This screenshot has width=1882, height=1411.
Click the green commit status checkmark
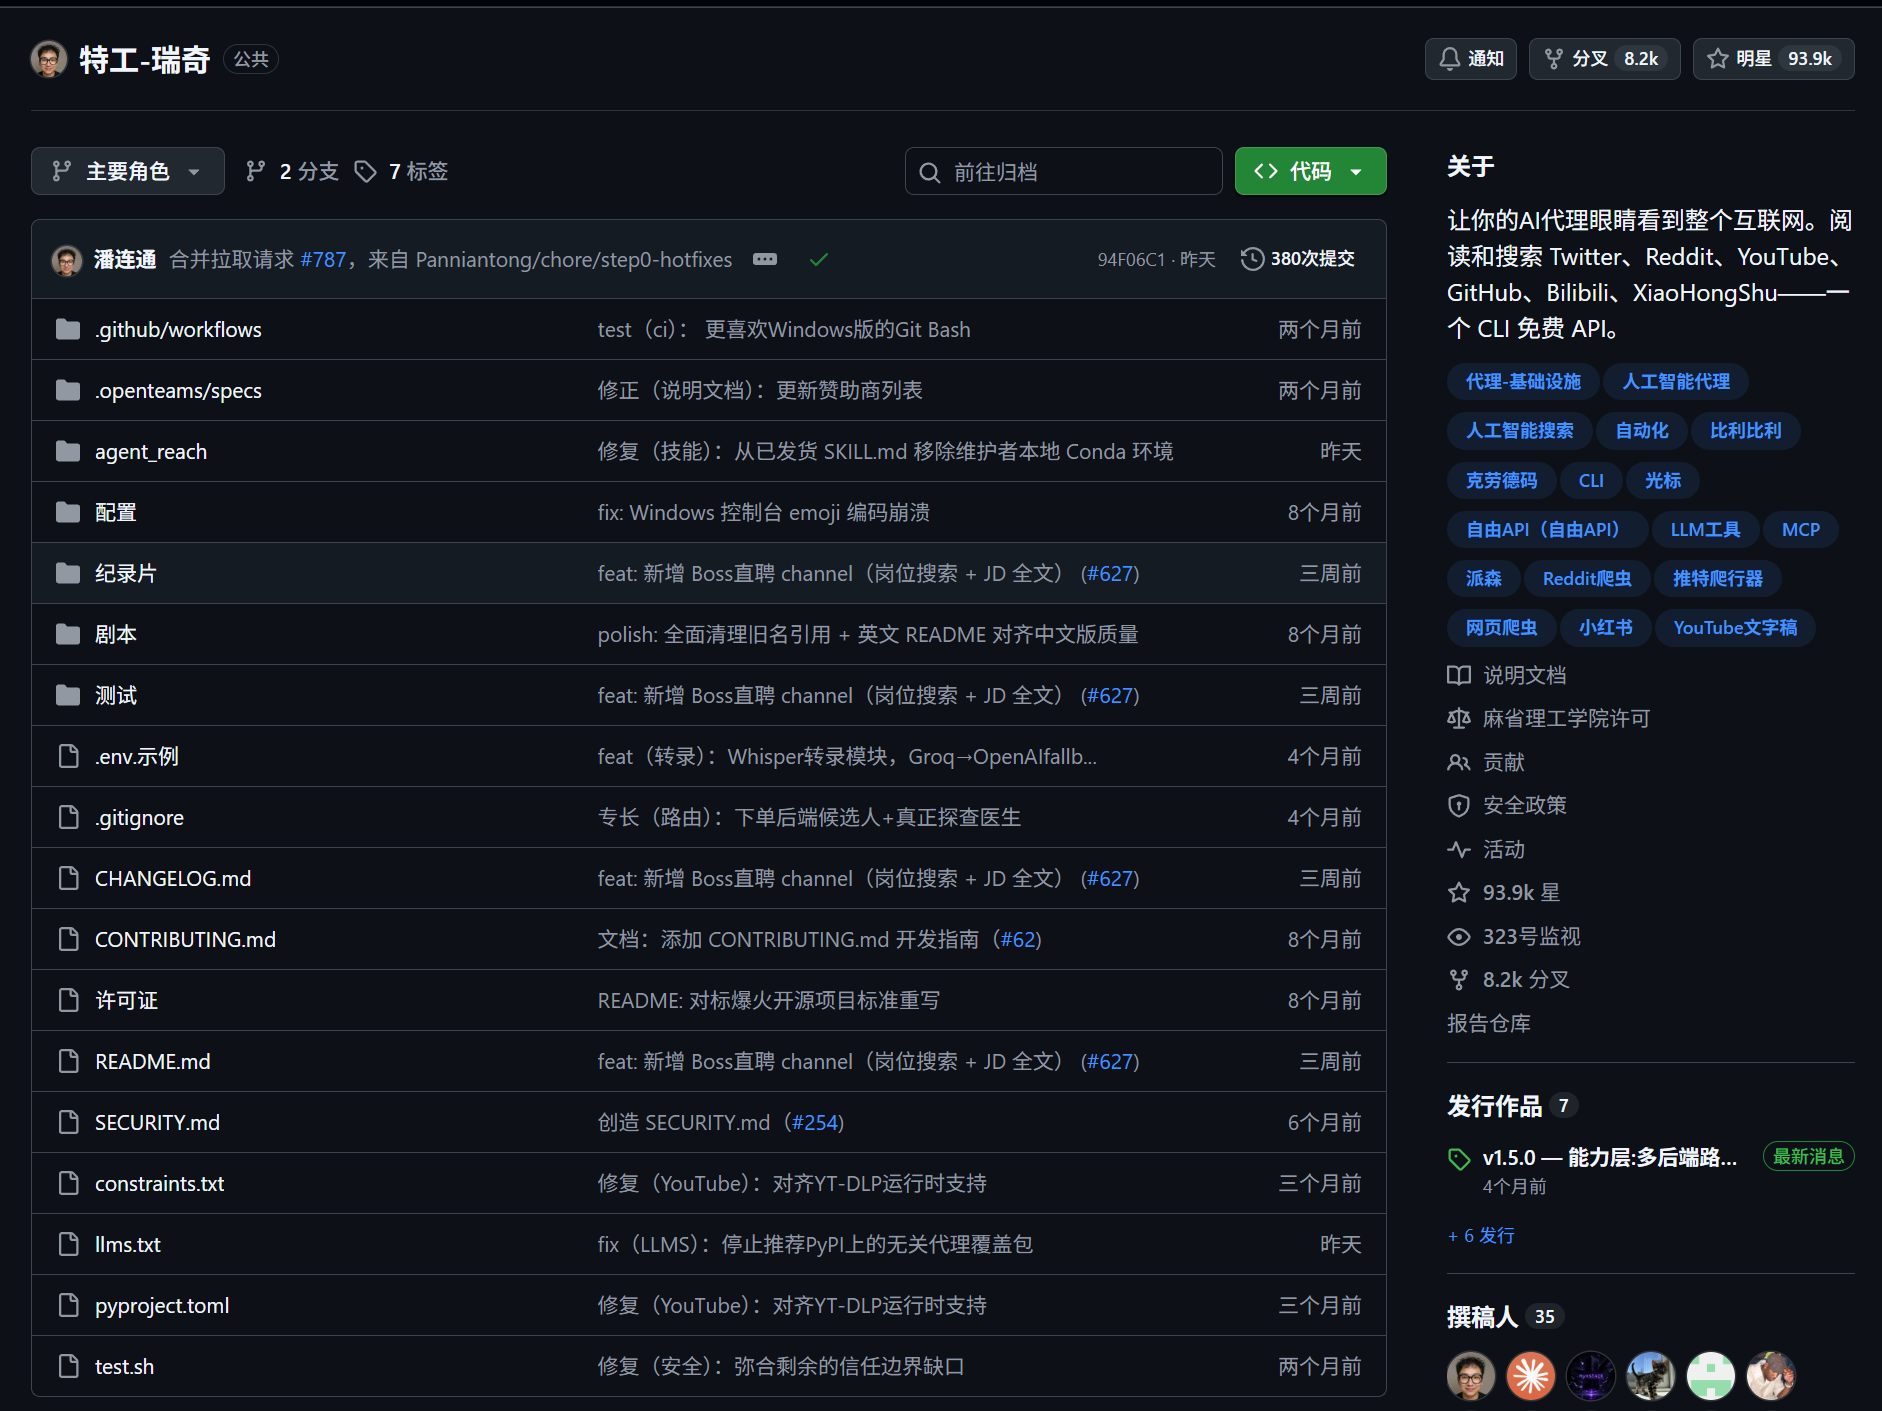coord(819,259)
